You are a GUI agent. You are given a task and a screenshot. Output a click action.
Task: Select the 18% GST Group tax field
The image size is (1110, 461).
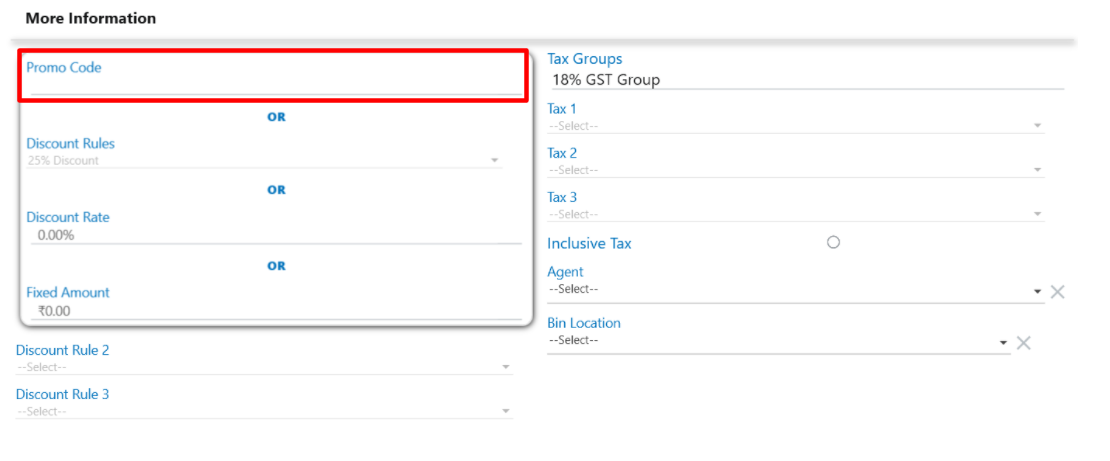(x=805, y=80)
